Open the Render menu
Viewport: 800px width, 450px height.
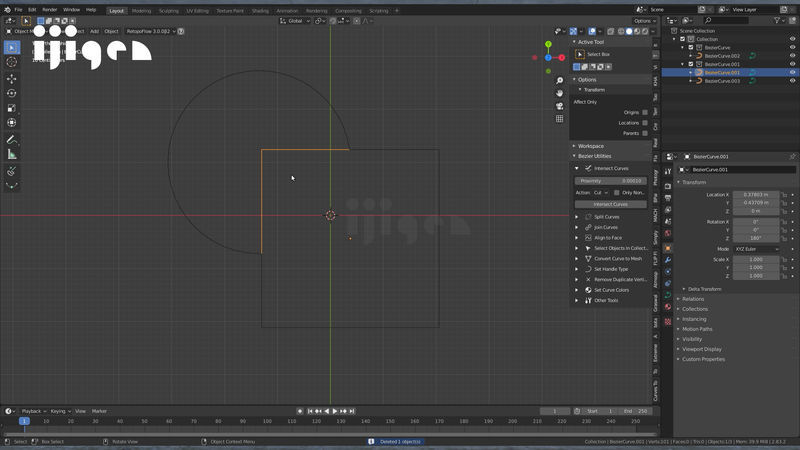(x=49, y=9)
